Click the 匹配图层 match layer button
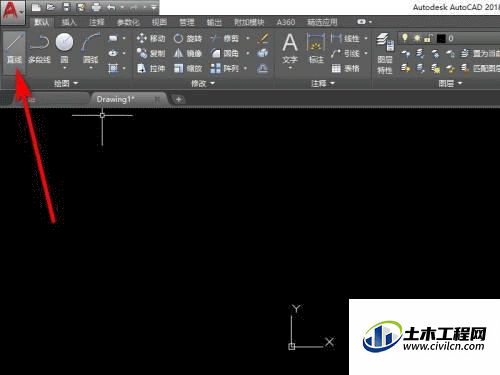 click(480, 68)
